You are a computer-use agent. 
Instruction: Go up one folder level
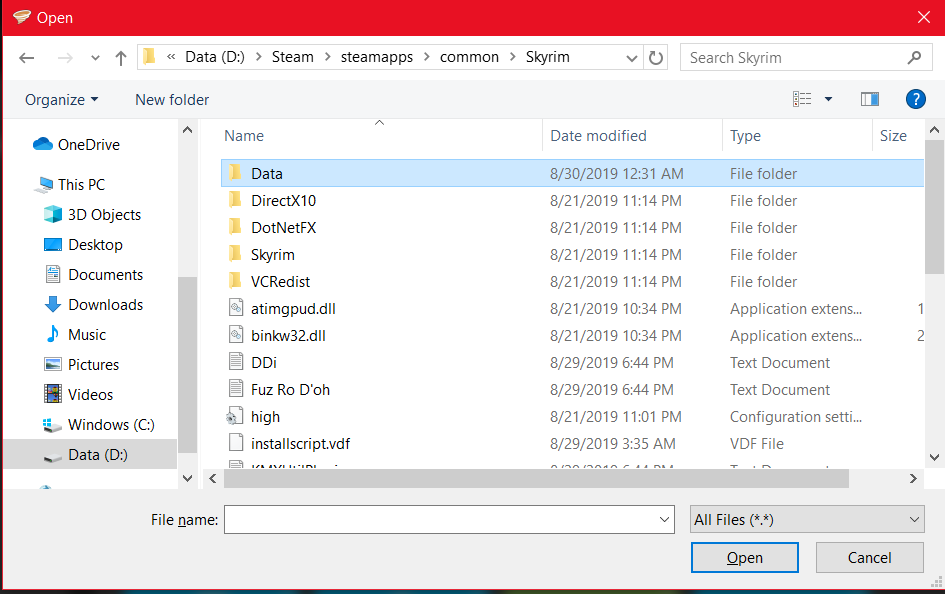(x=121, y=58)
